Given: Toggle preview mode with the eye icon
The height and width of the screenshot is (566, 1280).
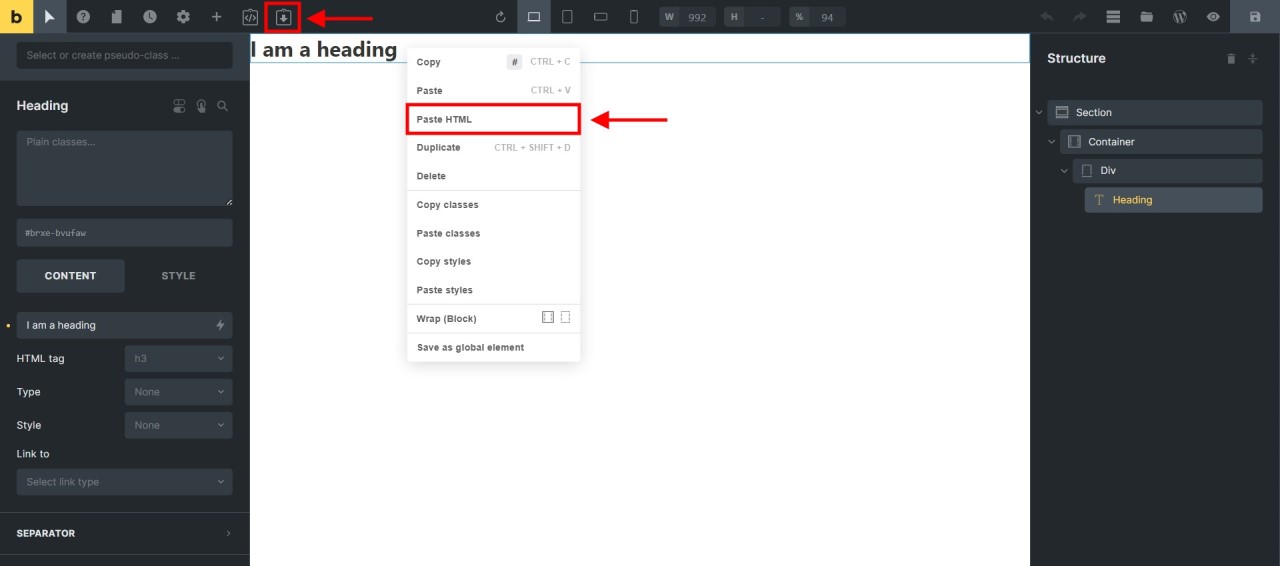Looking at the screenshot, I should pyautogui.click(x=1213, y=17).
